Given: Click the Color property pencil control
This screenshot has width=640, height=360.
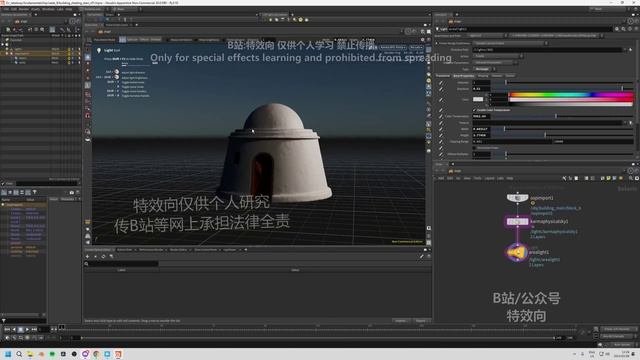Looking at the screenshot, I should click(x=441, y=99).
